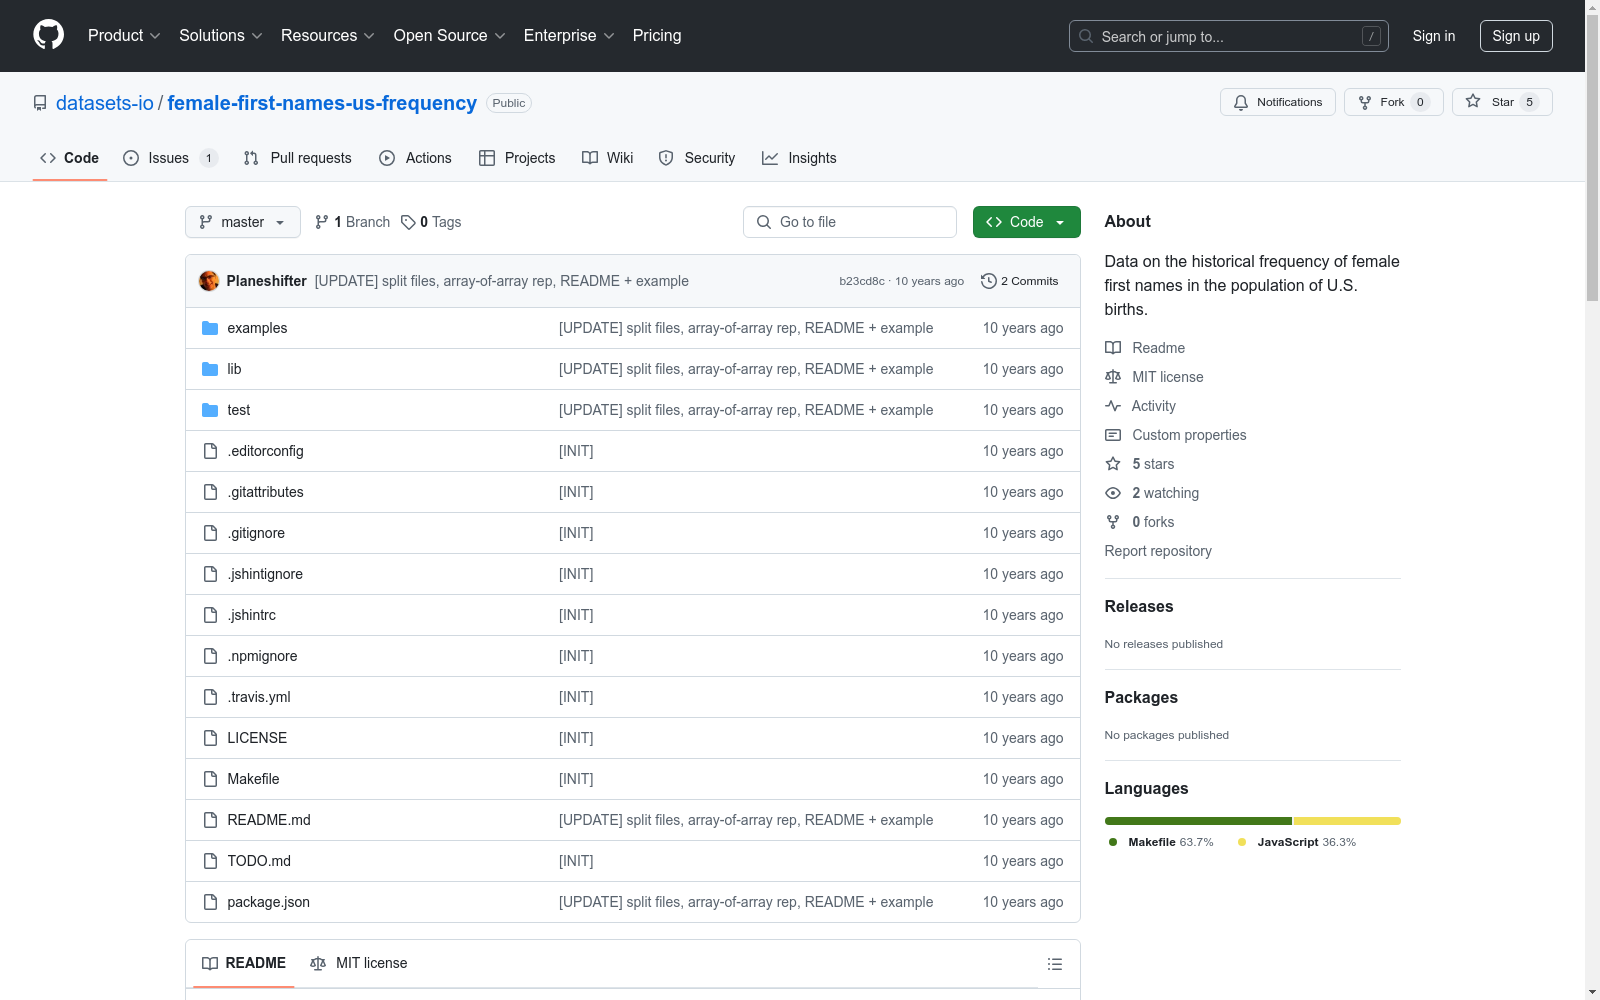1600x1000 pixels.
Task: Open the b23cd8c commit hash link
Action: 862,281
